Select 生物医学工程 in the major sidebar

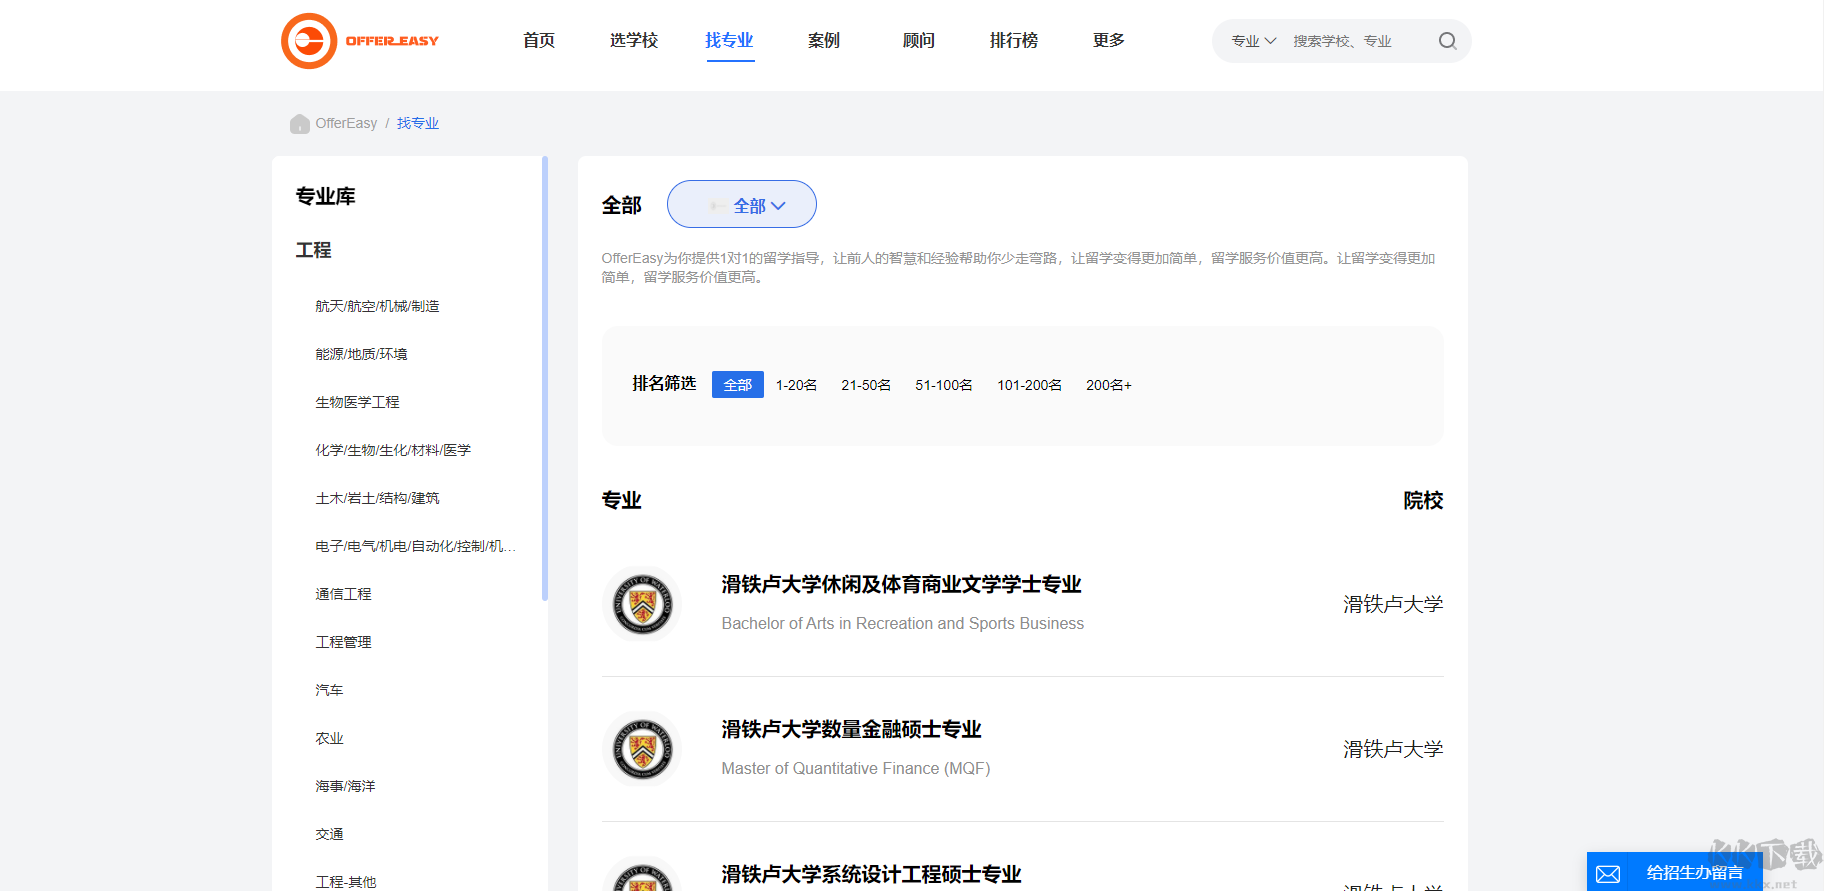tap(357, 402)
